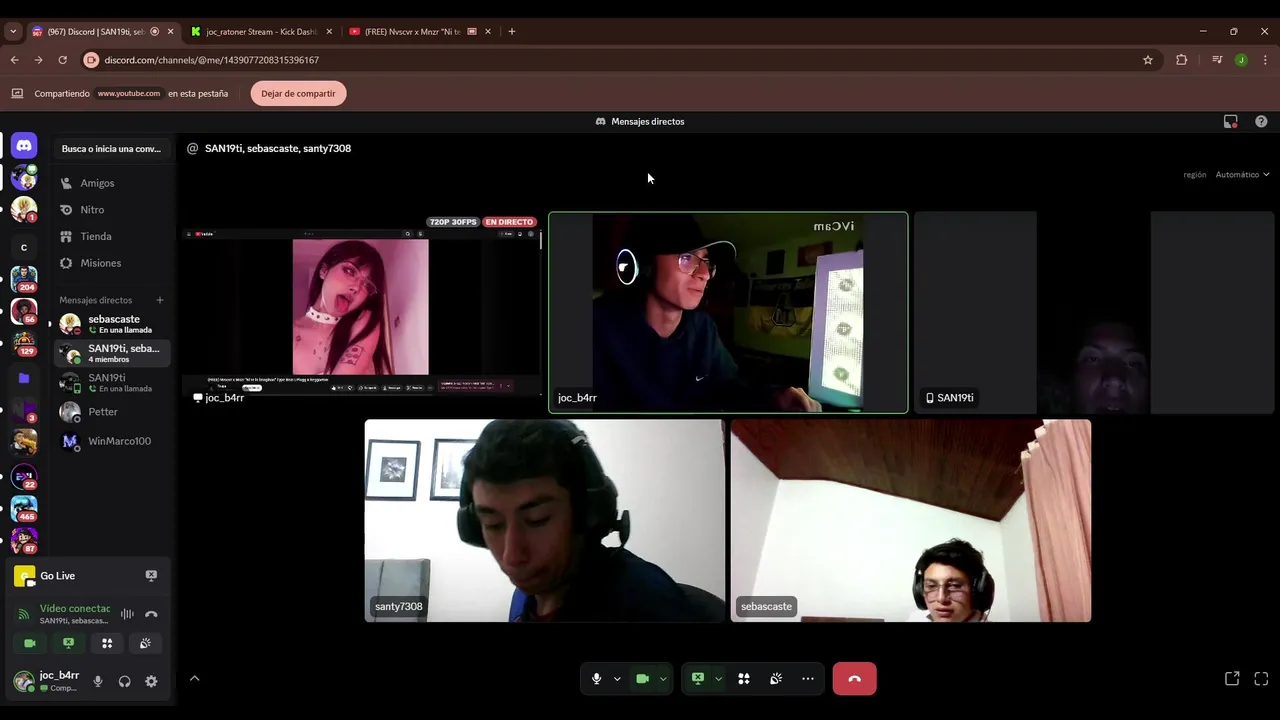
Task: Turn off camera in call control bar
Action: coord(642,679)
